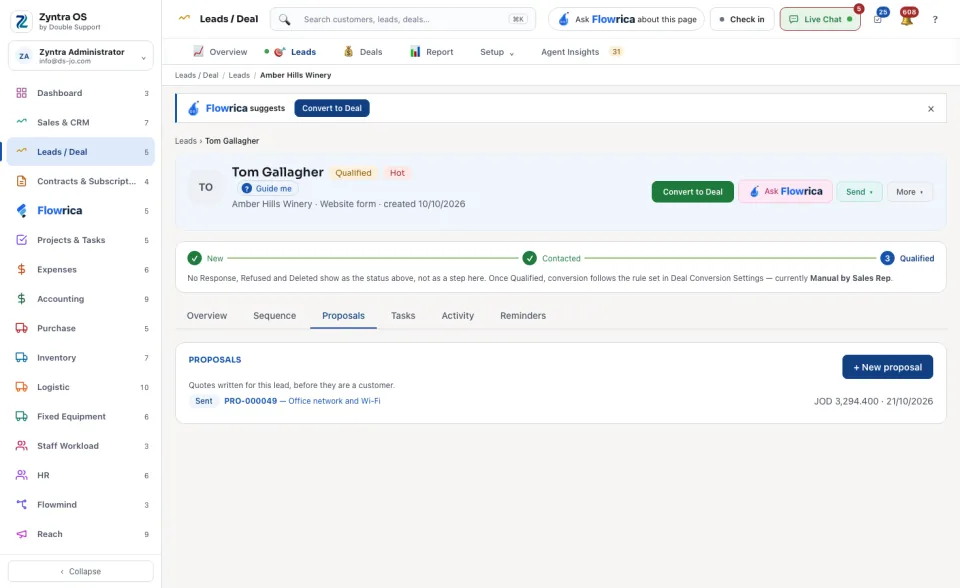Screen dimensions: 960x588
Task: Open Agent Insights tab
Action: 582,52
